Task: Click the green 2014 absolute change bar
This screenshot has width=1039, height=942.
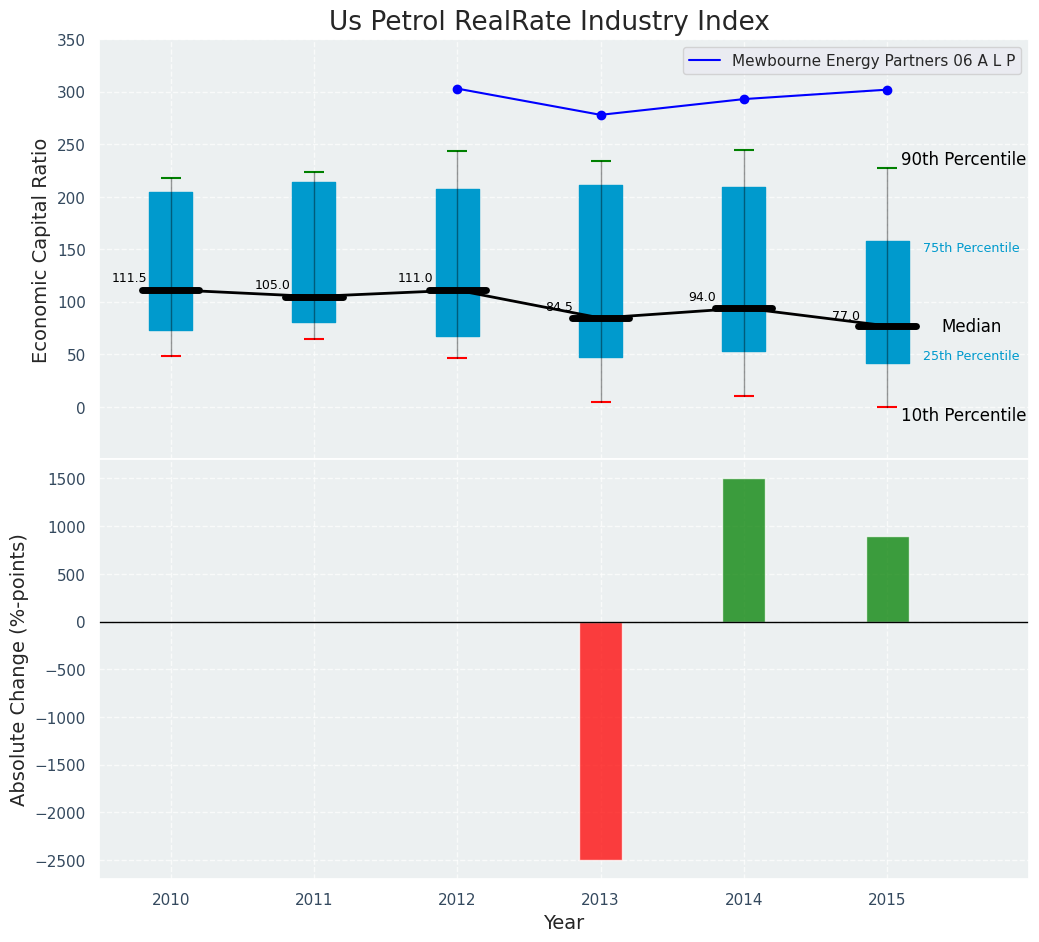Action: pyautogui.click(x=743, y=550)
